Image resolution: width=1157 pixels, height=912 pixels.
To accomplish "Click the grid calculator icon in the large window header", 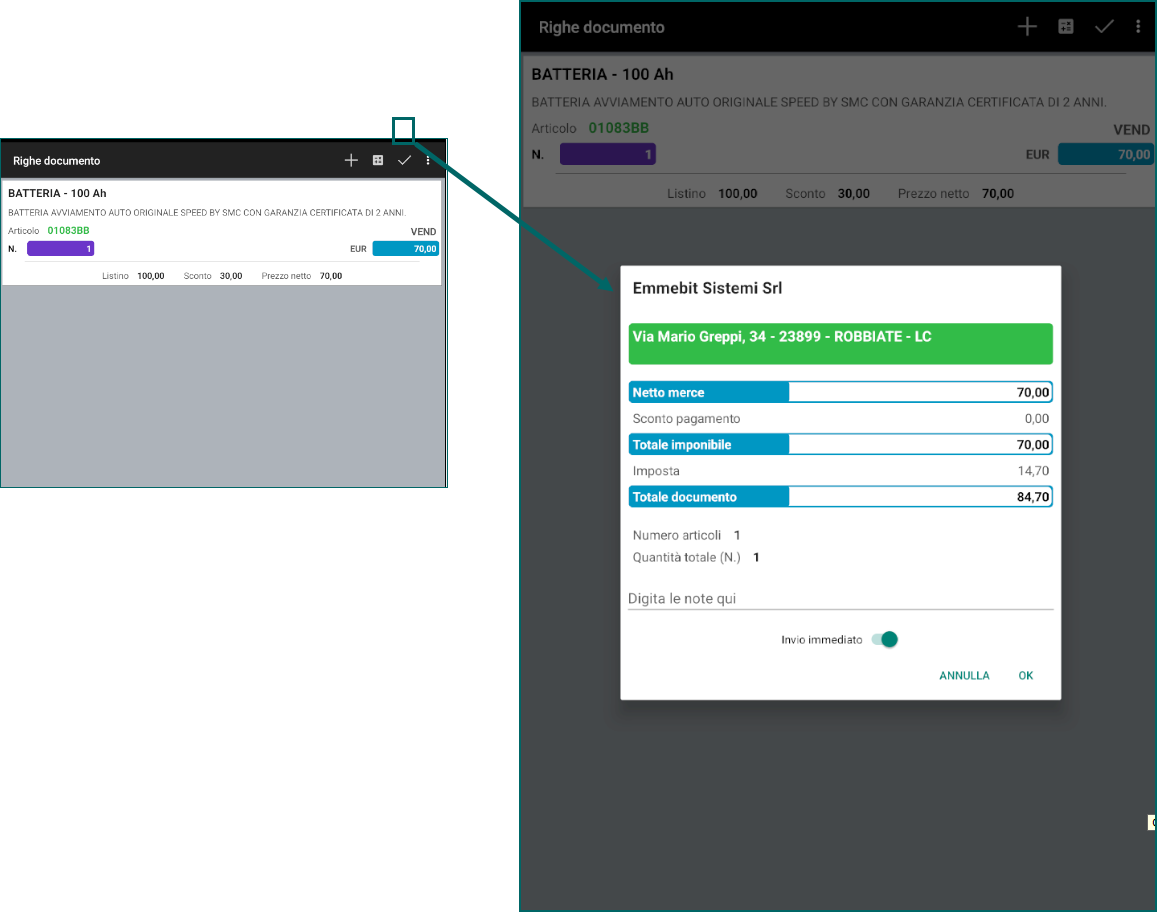I will [1066, 27].
